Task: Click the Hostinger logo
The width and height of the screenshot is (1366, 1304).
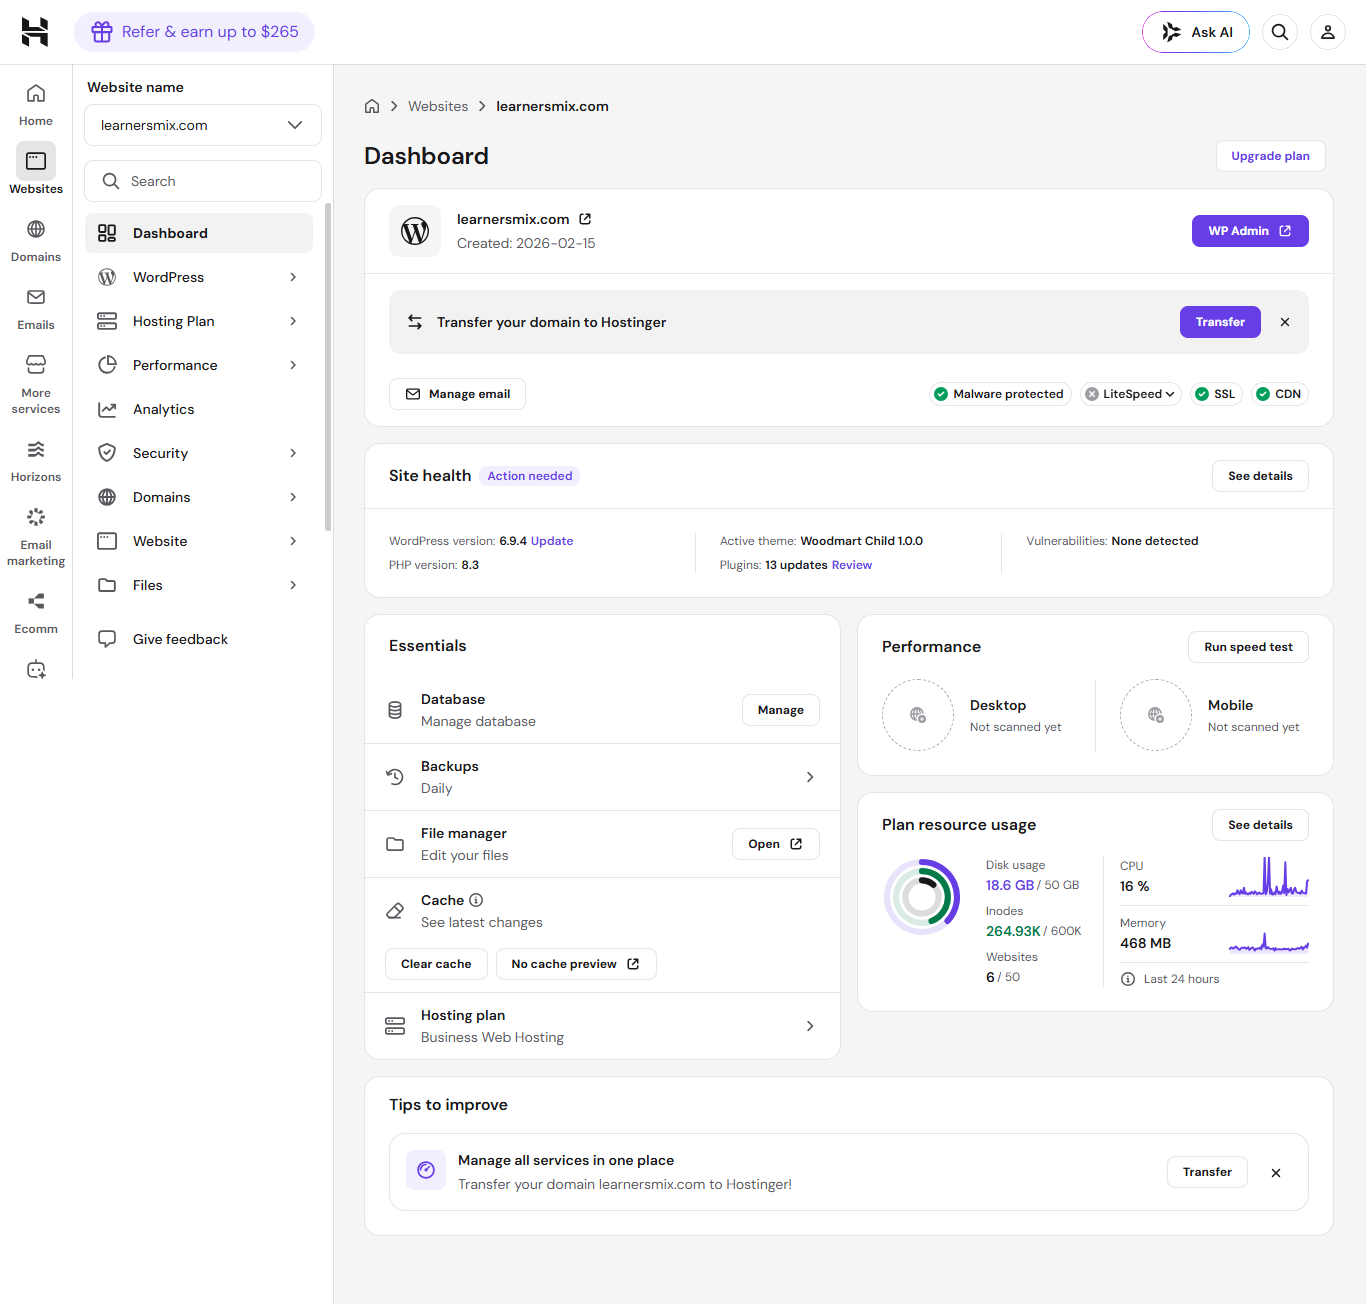Action: (35, 32)
